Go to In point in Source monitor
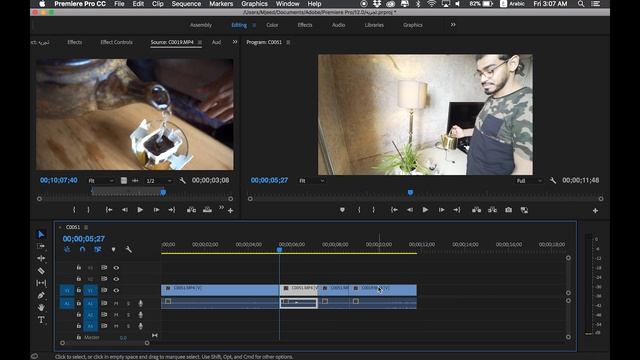Image resolution: width=640 pixels, height=360 pixels. click(x=109, y=210)
